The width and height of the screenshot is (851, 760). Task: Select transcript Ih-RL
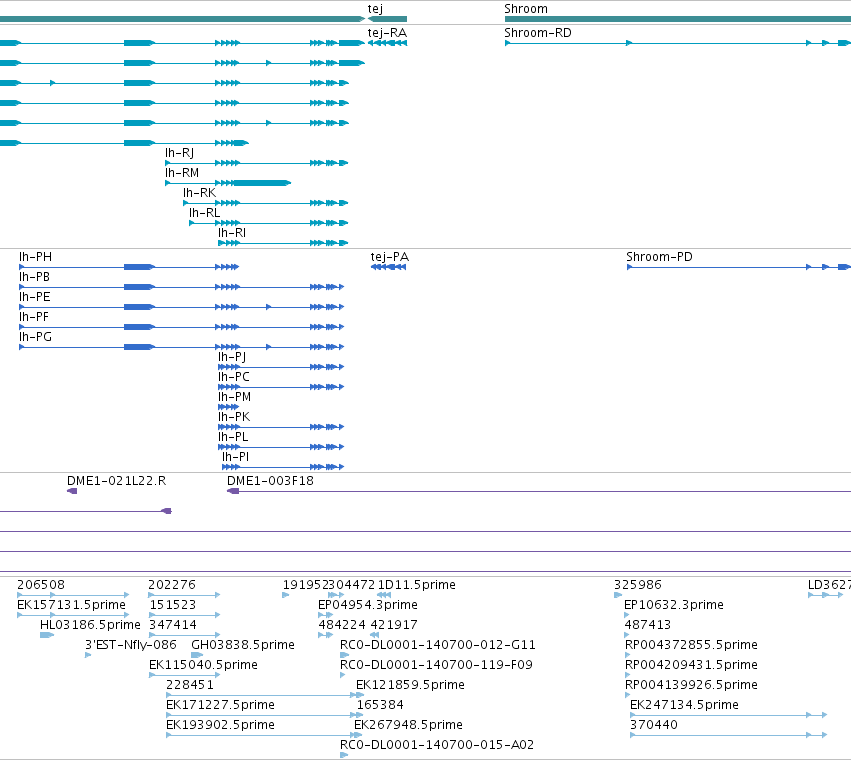tap(205, 213)
